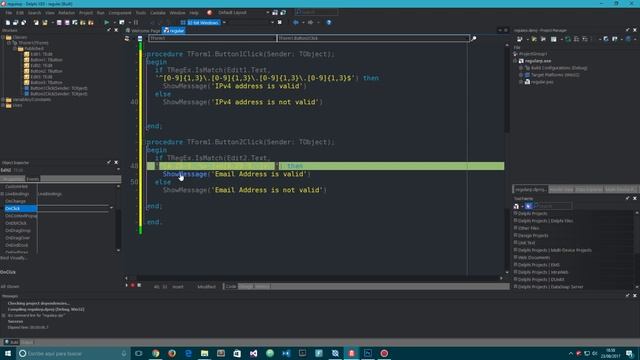Image resolution: width=640 pixels, height=360 pixels.
Task: Switch to Code view tab at bottom
Action: tap(231, 287)
